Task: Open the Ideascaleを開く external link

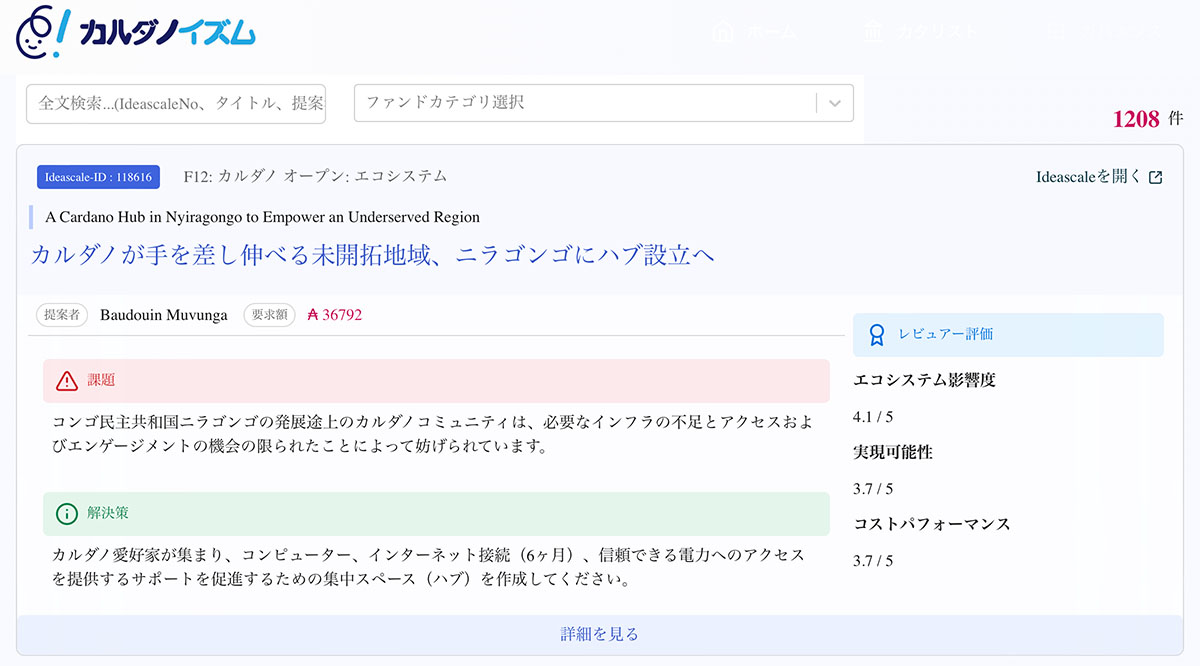Action: pos(1099,177)
